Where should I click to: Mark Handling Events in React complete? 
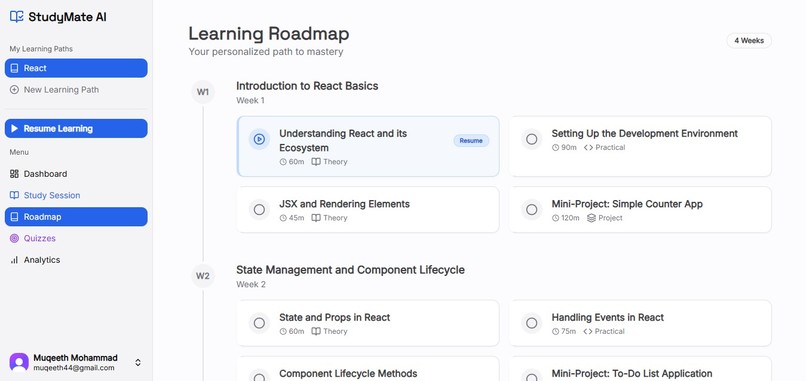(x=532, y=323)
